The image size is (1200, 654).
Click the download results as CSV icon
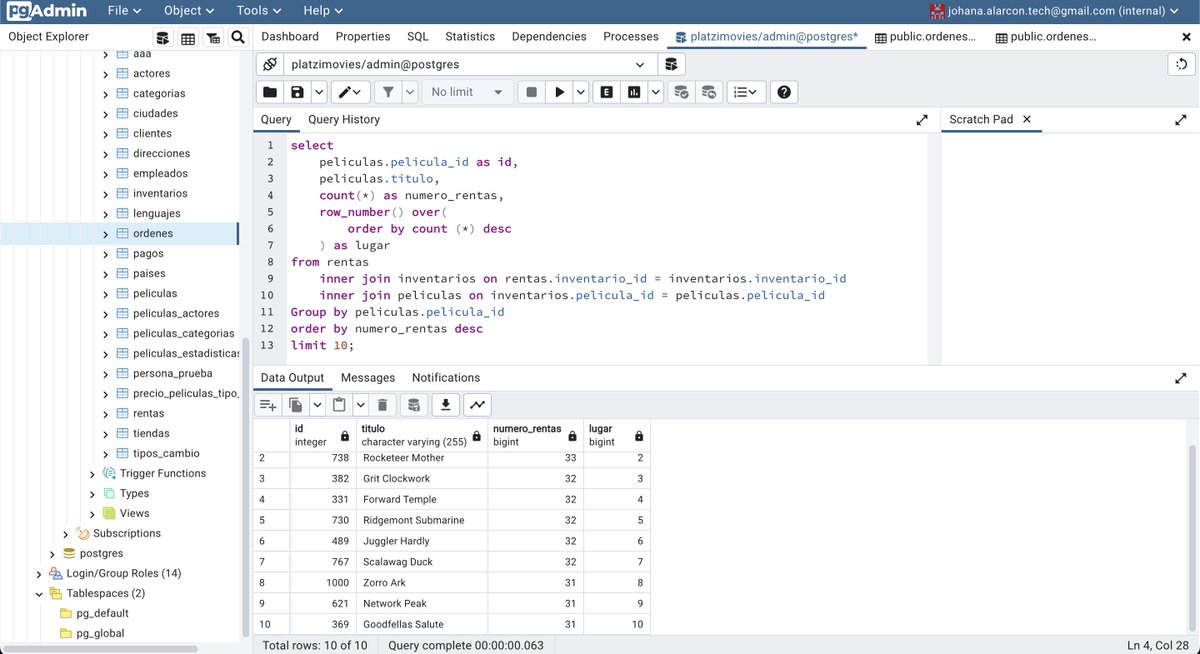tap(446, 405)
